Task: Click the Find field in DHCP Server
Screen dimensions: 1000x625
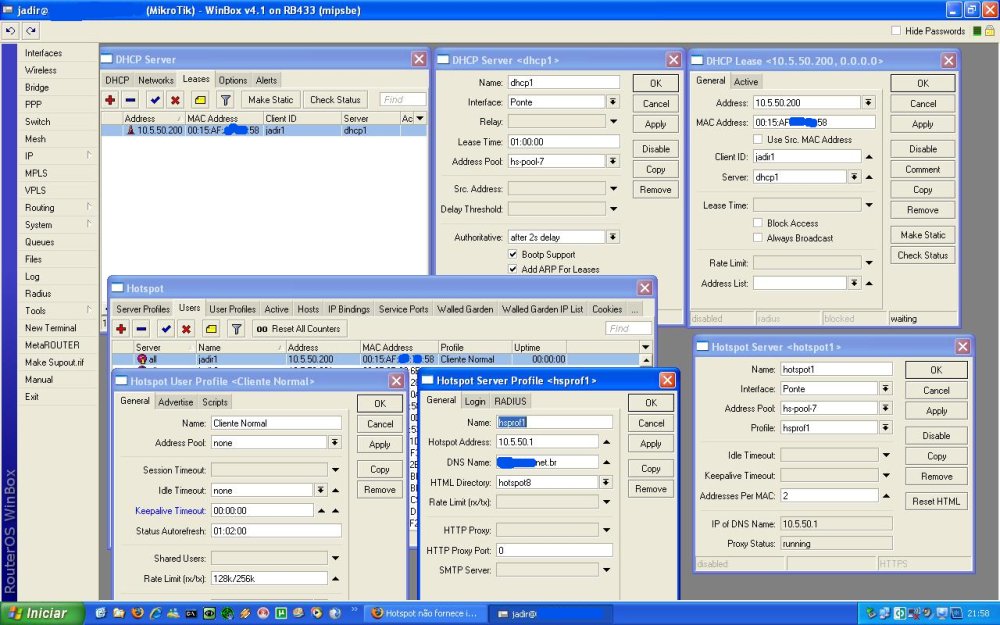Action: pos(402,99)
